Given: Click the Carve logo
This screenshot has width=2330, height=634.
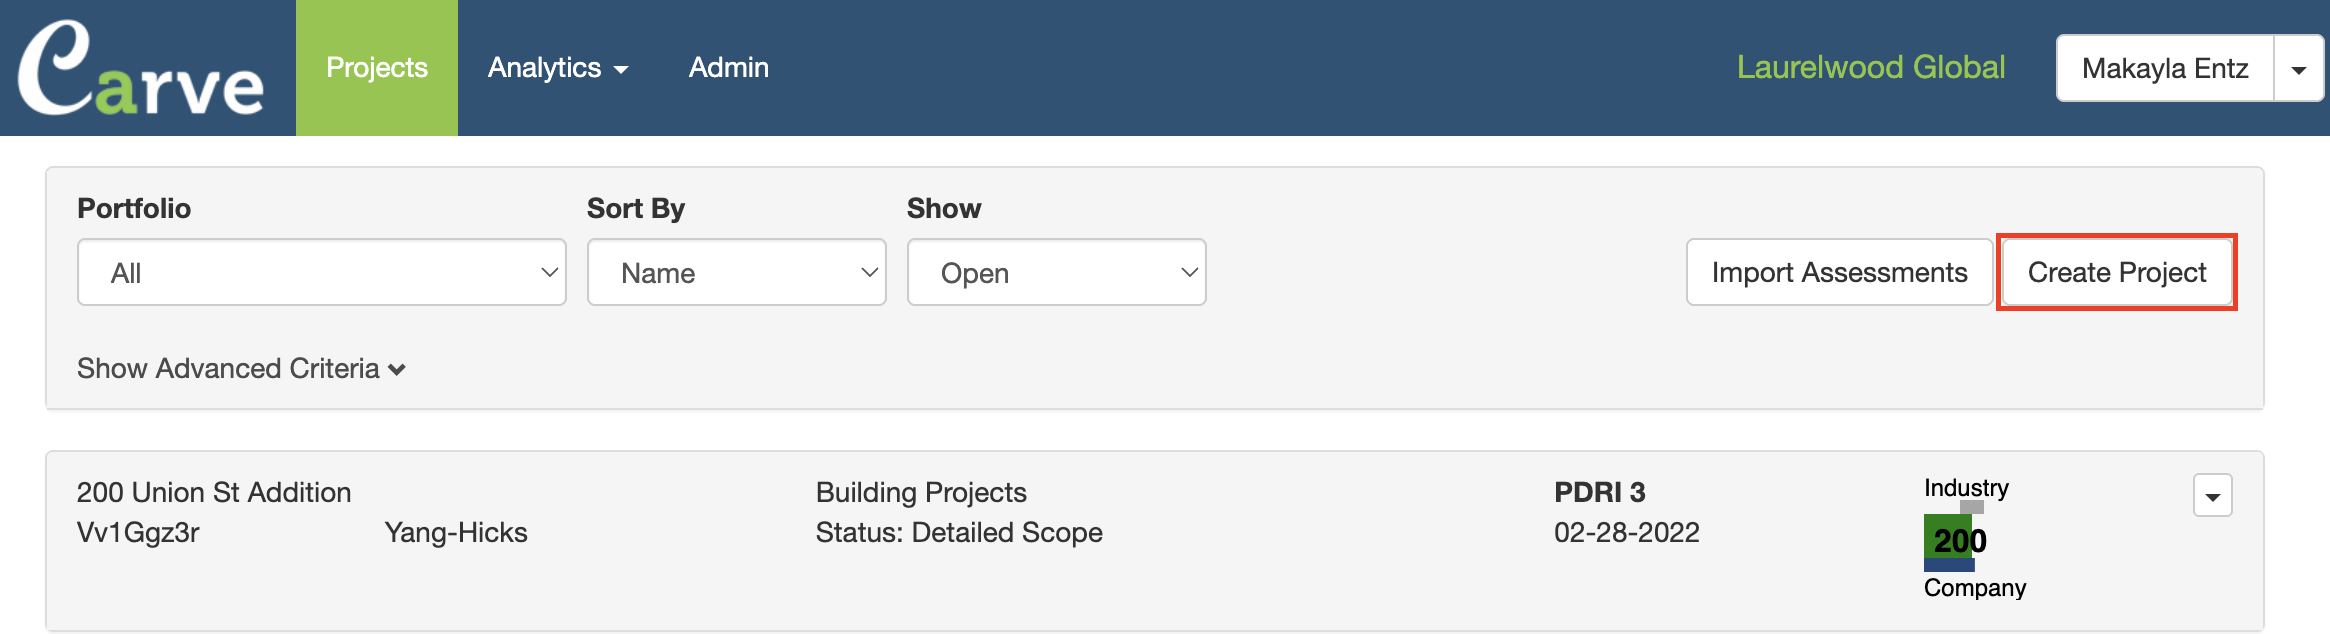Looking at the screenshot, I should tap(140, 68).
